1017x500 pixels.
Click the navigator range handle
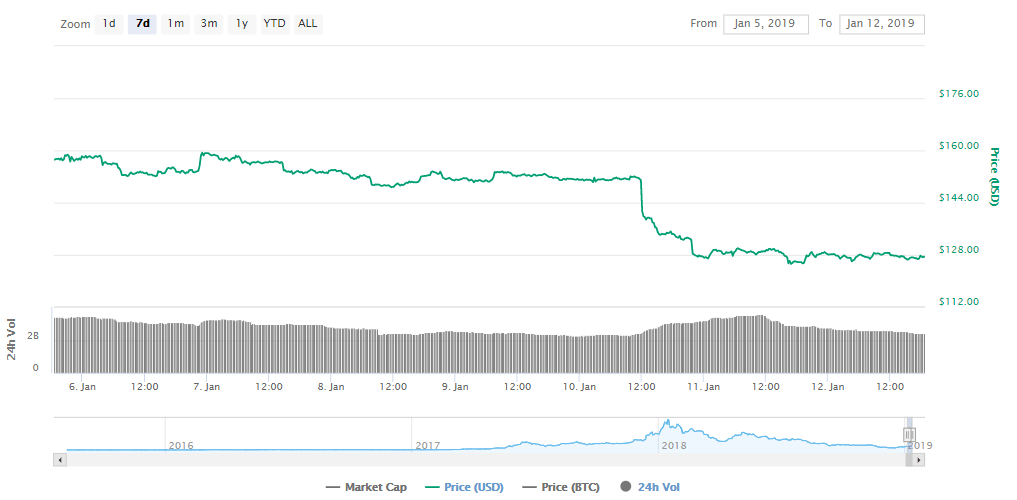coord(909,435)
